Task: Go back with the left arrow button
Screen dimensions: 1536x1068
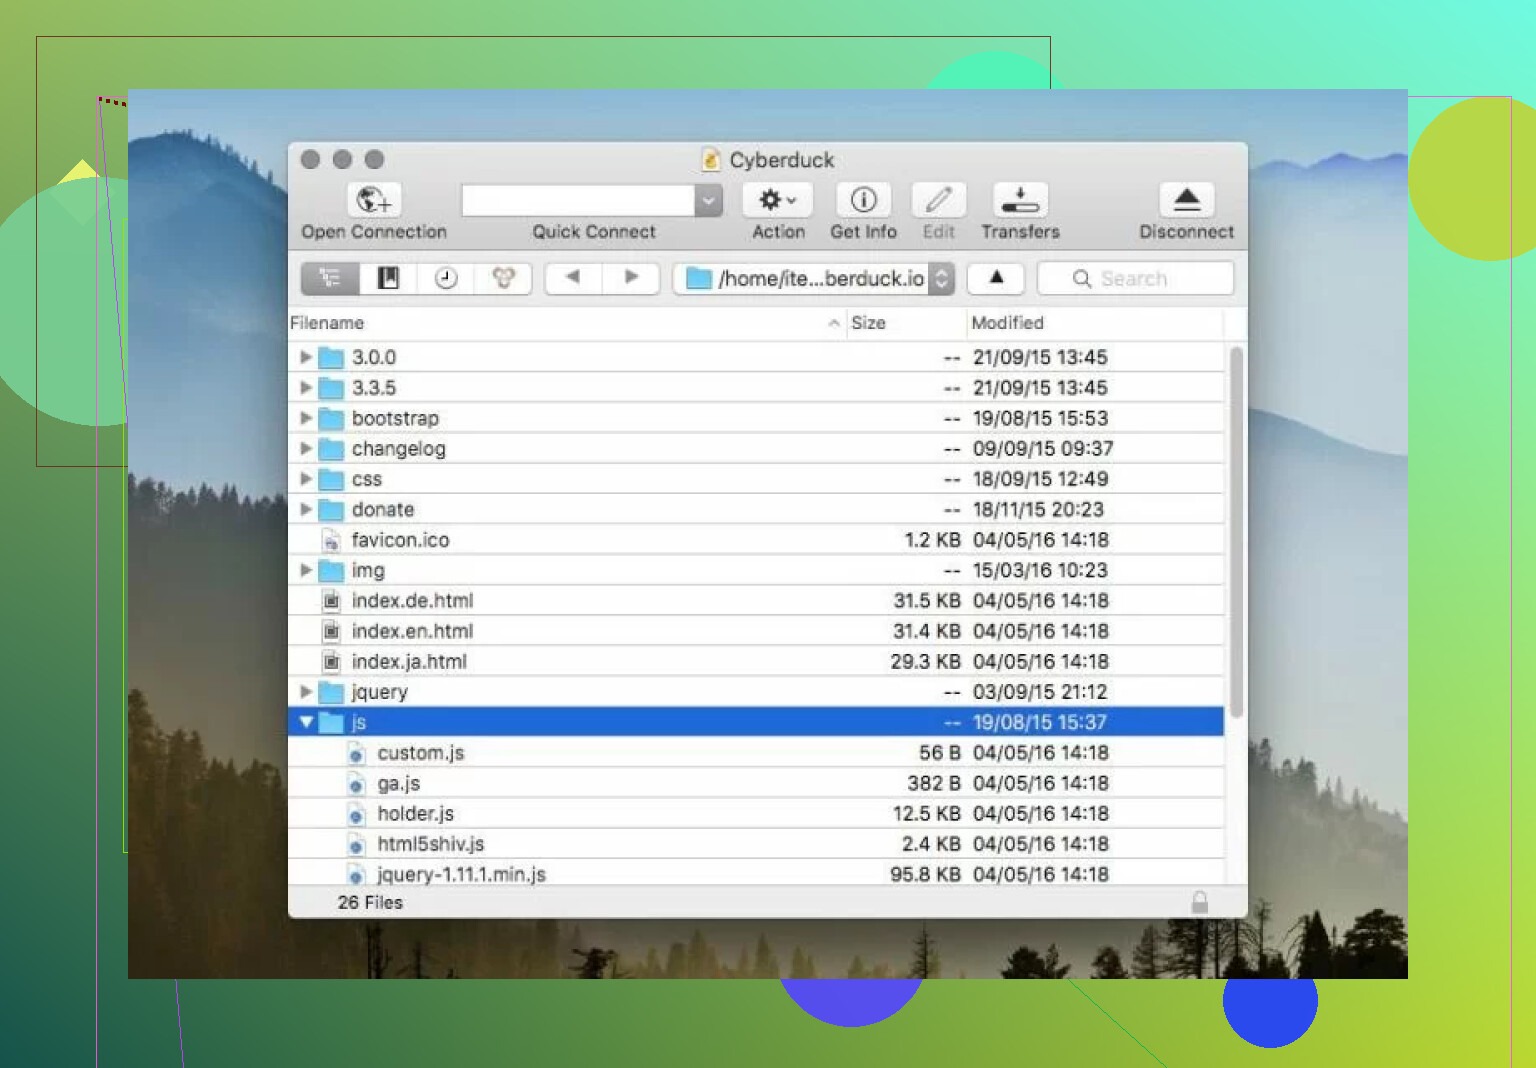Action: [573, 277]
